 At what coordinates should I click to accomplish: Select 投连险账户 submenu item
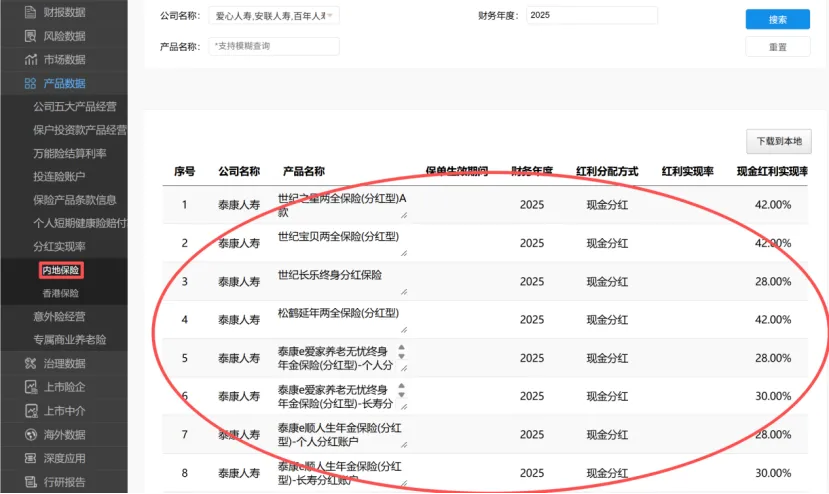[x=59, y=177]
